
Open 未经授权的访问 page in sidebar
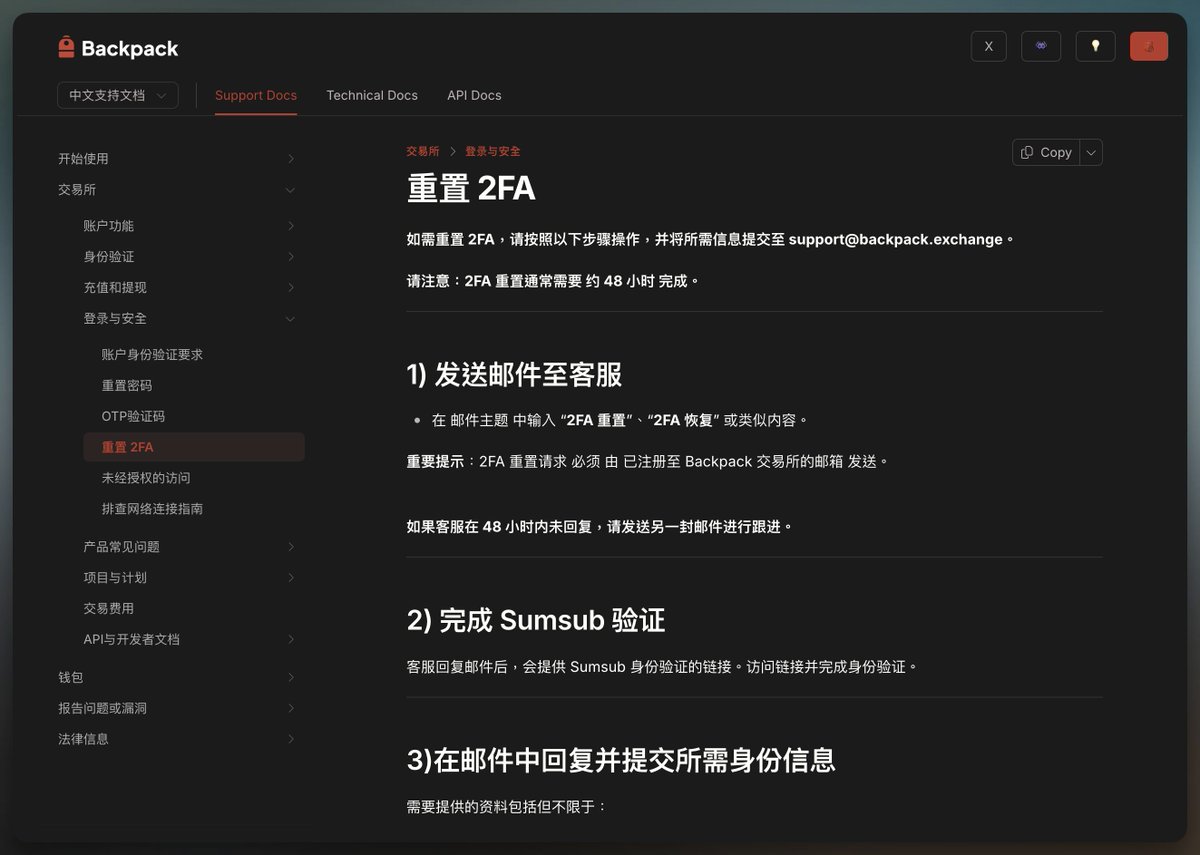point(146,478)
